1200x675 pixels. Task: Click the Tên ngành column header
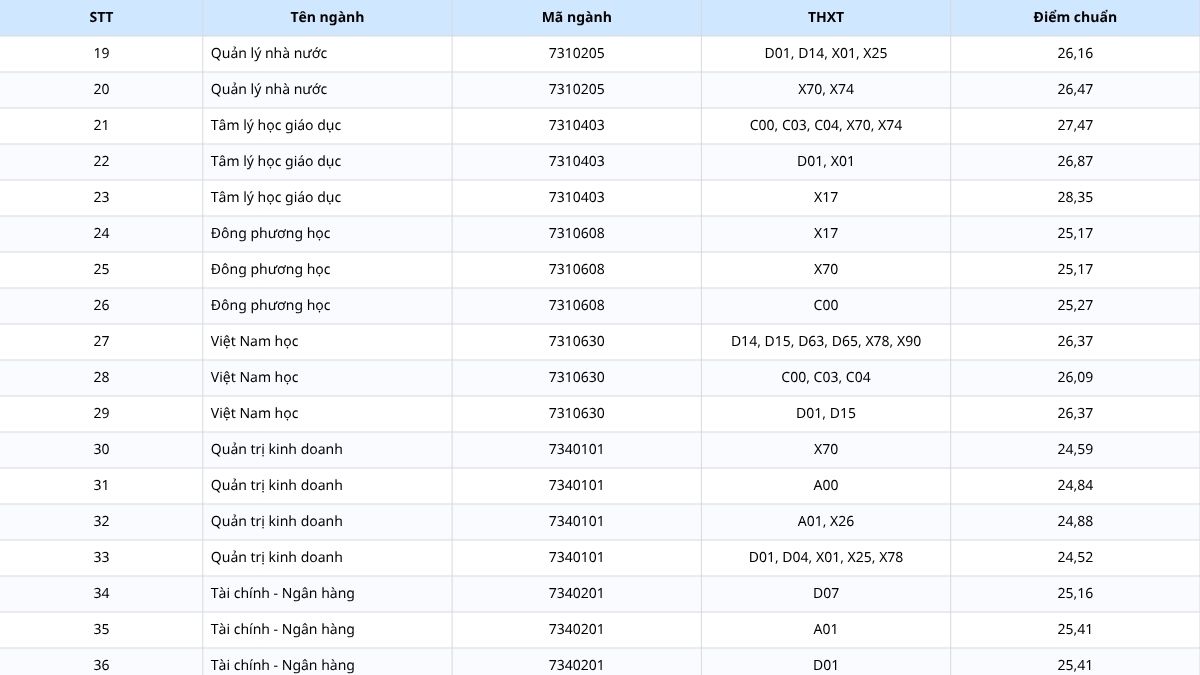[327, 17]
